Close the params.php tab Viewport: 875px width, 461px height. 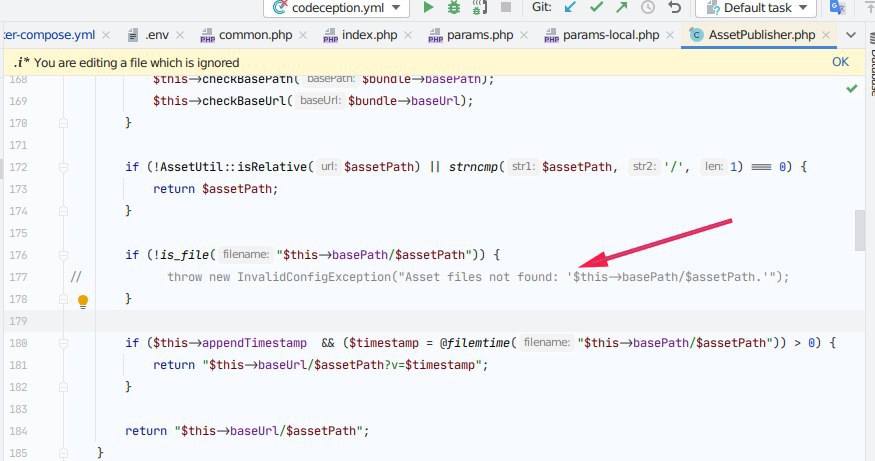[x=524, y=35]
